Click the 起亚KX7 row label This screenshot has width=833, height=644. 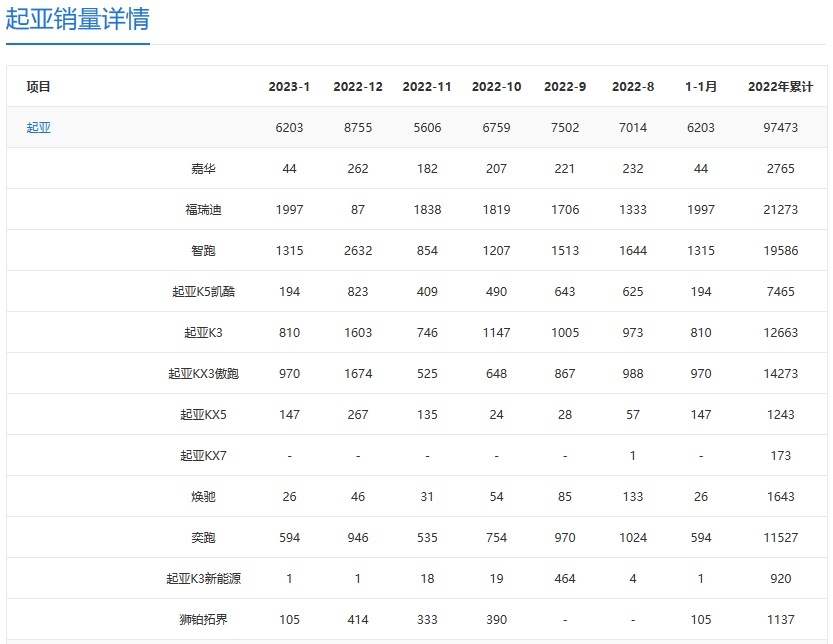point(203,455)
